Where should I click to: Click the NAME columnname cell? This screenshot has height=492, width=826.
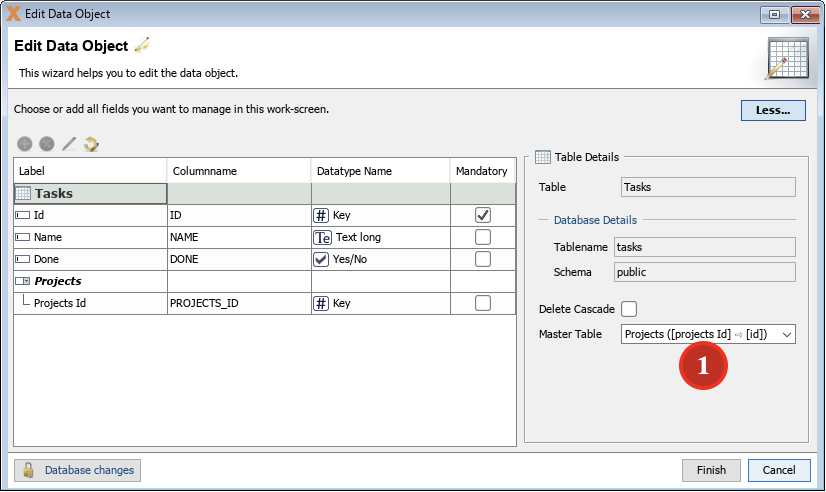coord(239,237)
